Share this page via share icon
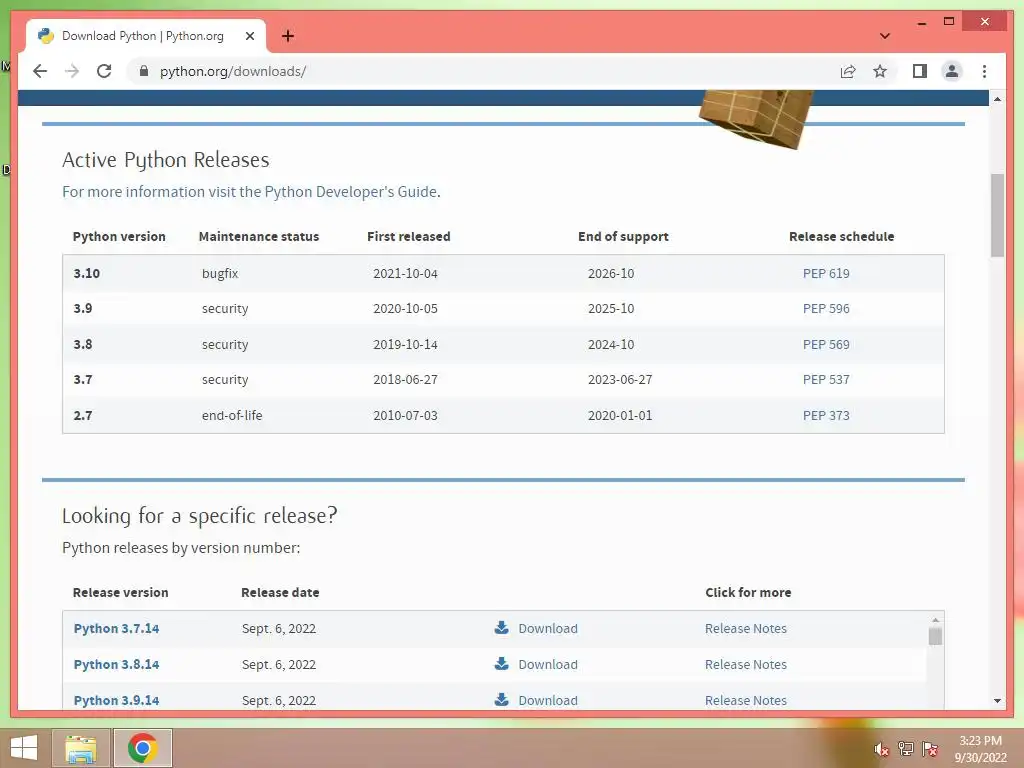The image size is (1024, 768). (x=848, y=71)
